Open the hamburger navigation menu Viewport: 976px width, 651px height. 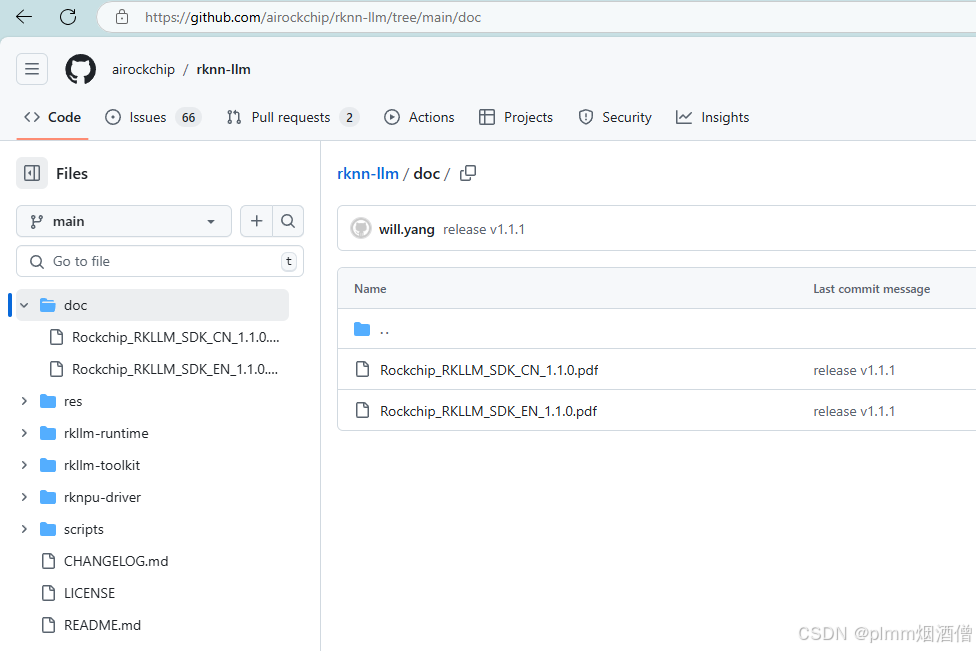click(32, 69)
